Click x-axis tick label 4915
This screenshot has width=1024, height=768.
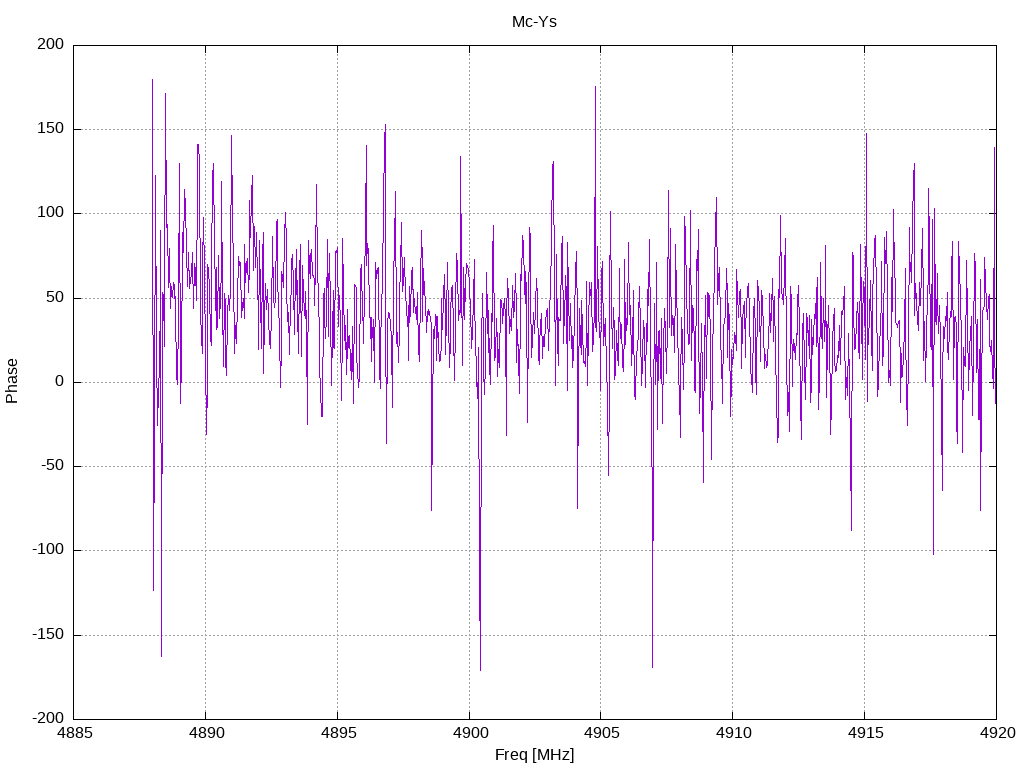865,733
